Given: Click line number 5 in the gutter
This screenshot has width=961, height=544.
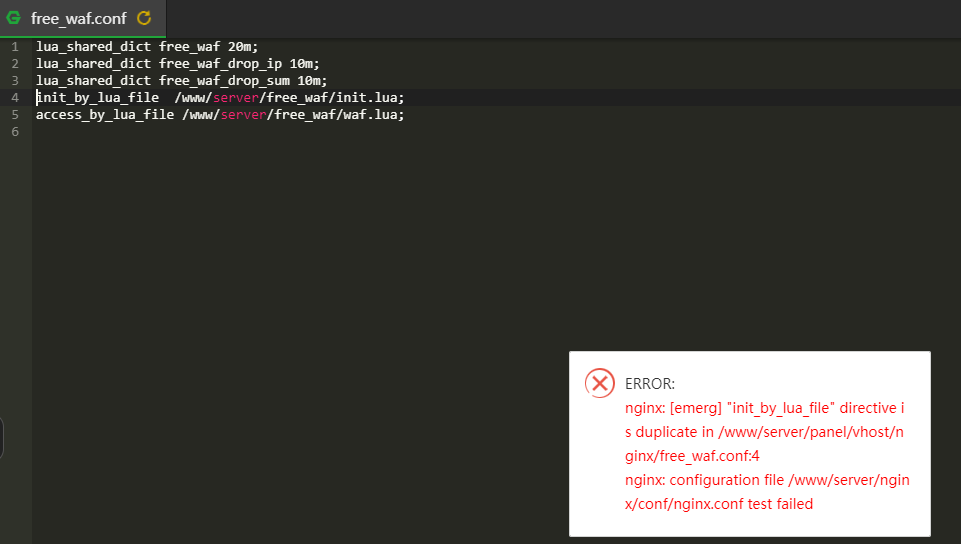Looking at the screenshot, I should pyautogui.click(x=15, y=115).
